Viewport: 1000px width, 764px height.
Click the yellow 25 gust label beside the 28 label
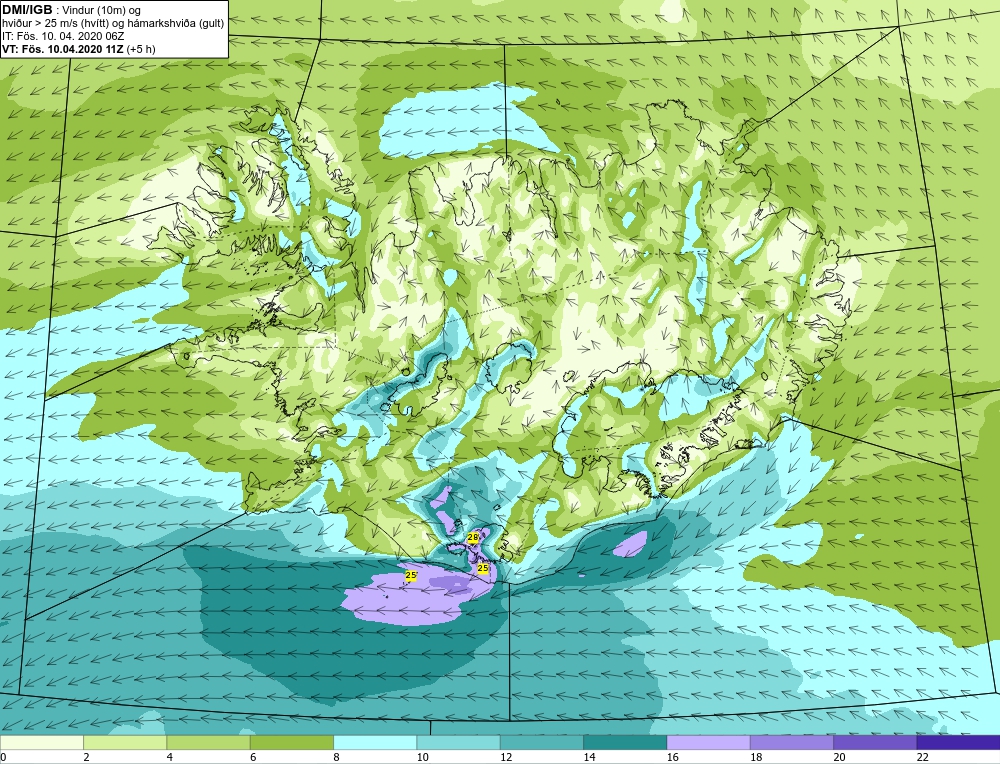(x=483, y=568)
